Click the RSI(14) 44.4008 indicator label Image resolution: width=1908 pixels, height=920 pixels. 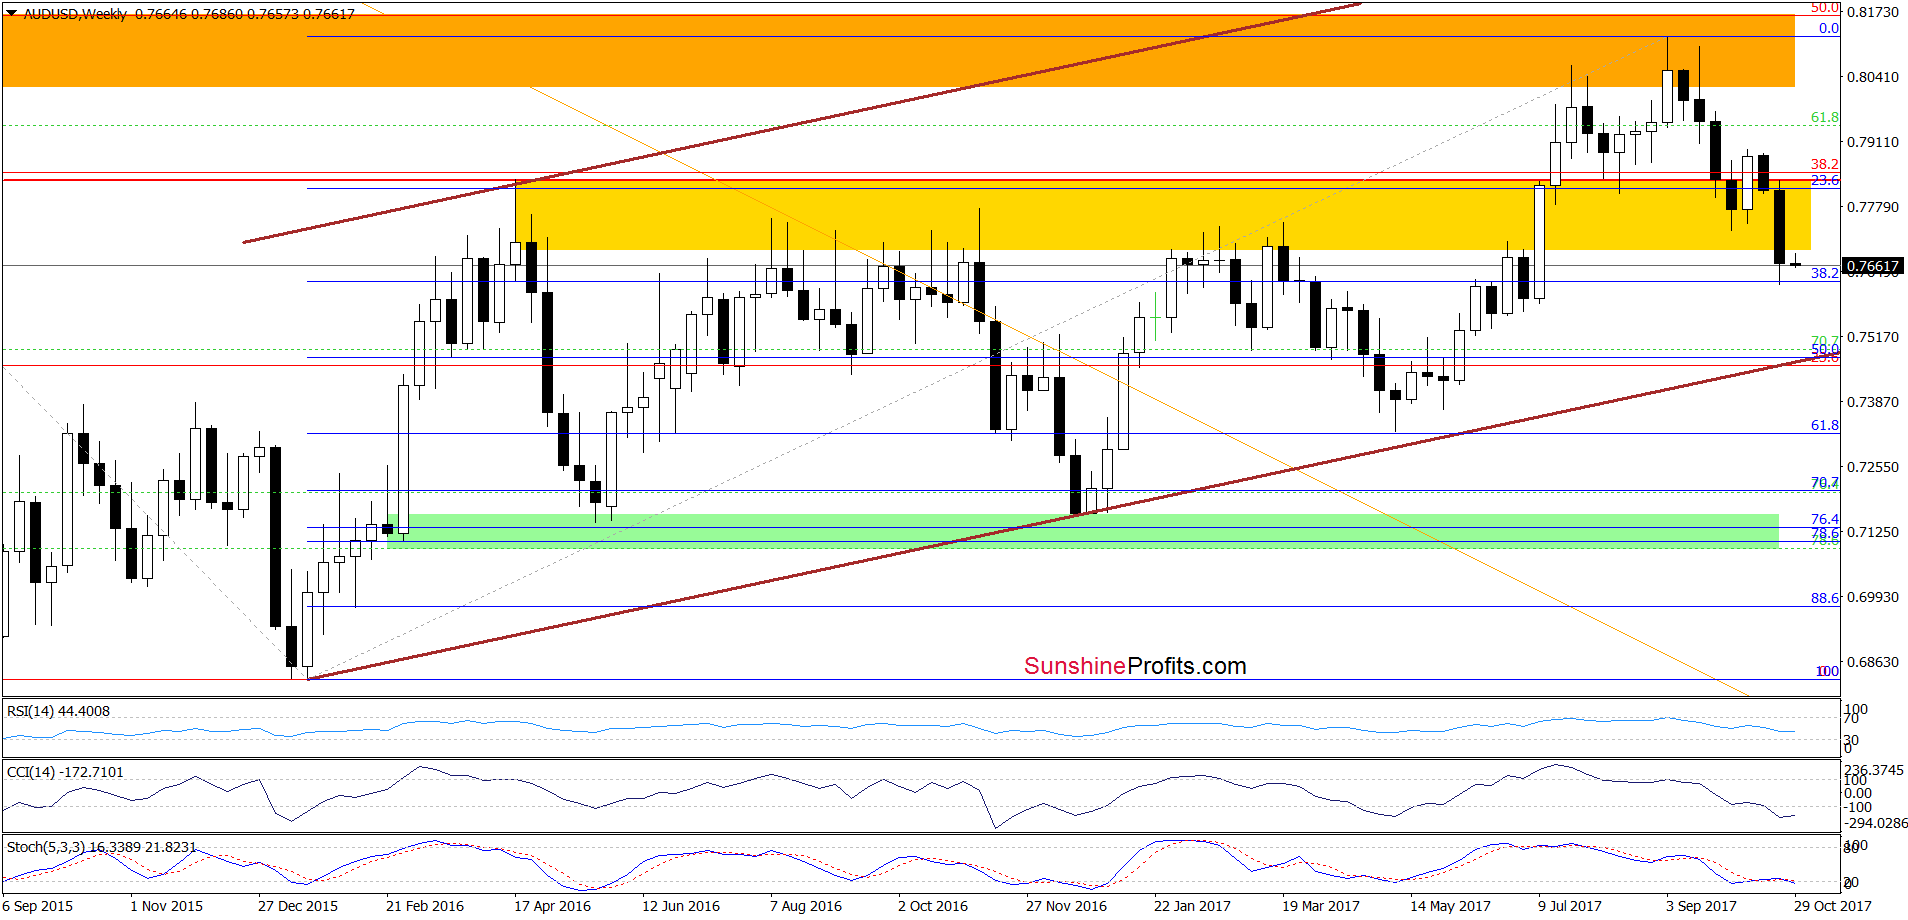pyautogui.click(x=58, y=711)
